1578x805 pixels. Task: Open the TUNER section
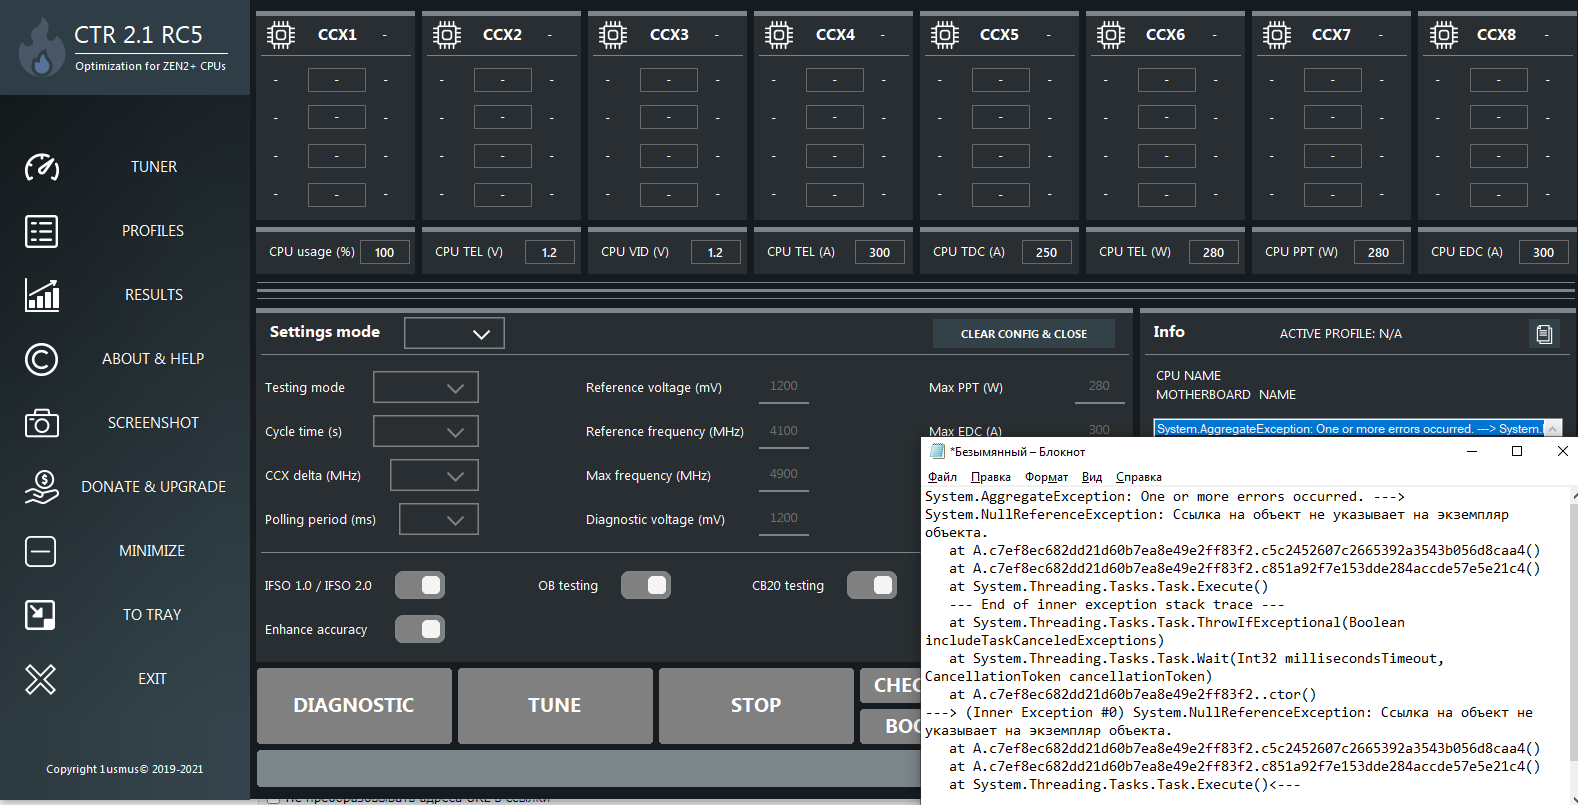(154, 167)
